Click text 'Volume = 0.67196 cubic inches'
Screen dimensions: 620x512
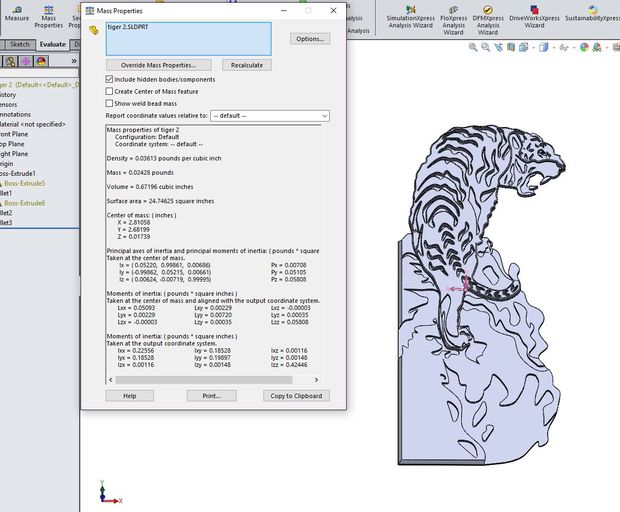coord(150,187)
